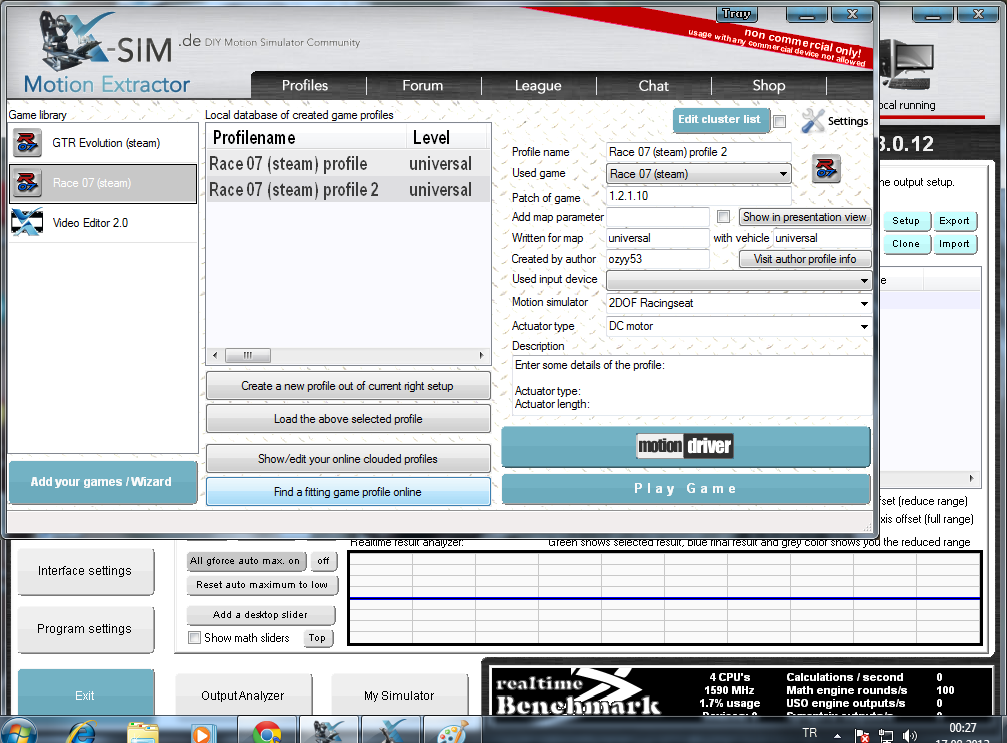
Task: Click the Created by author field
Action: 658,259
